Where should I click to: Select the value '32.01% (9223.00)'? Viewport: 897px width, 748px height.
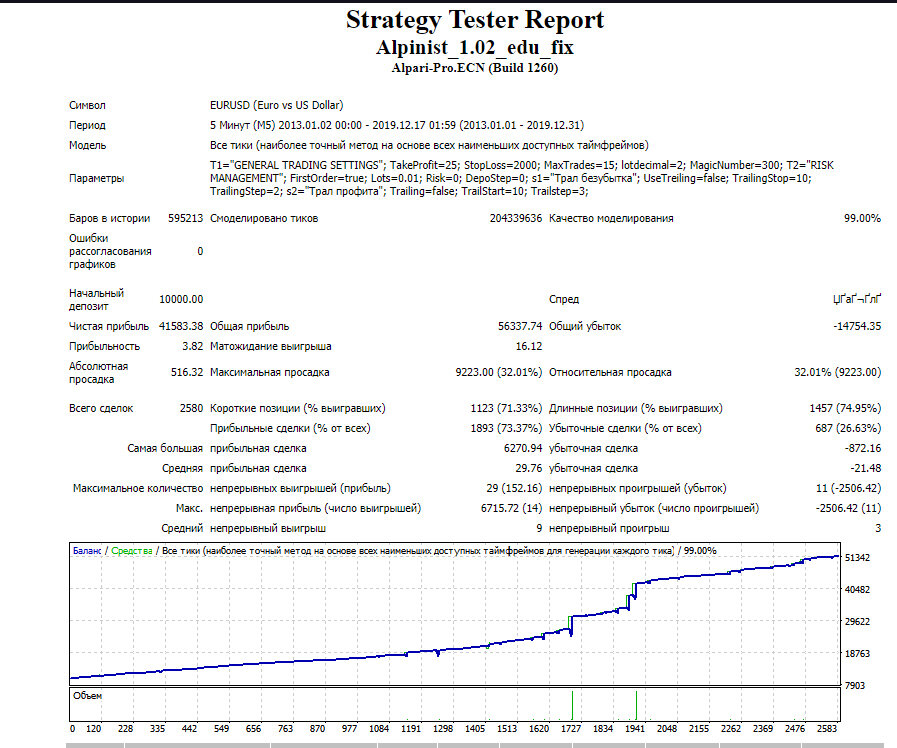tap(838, 372)
